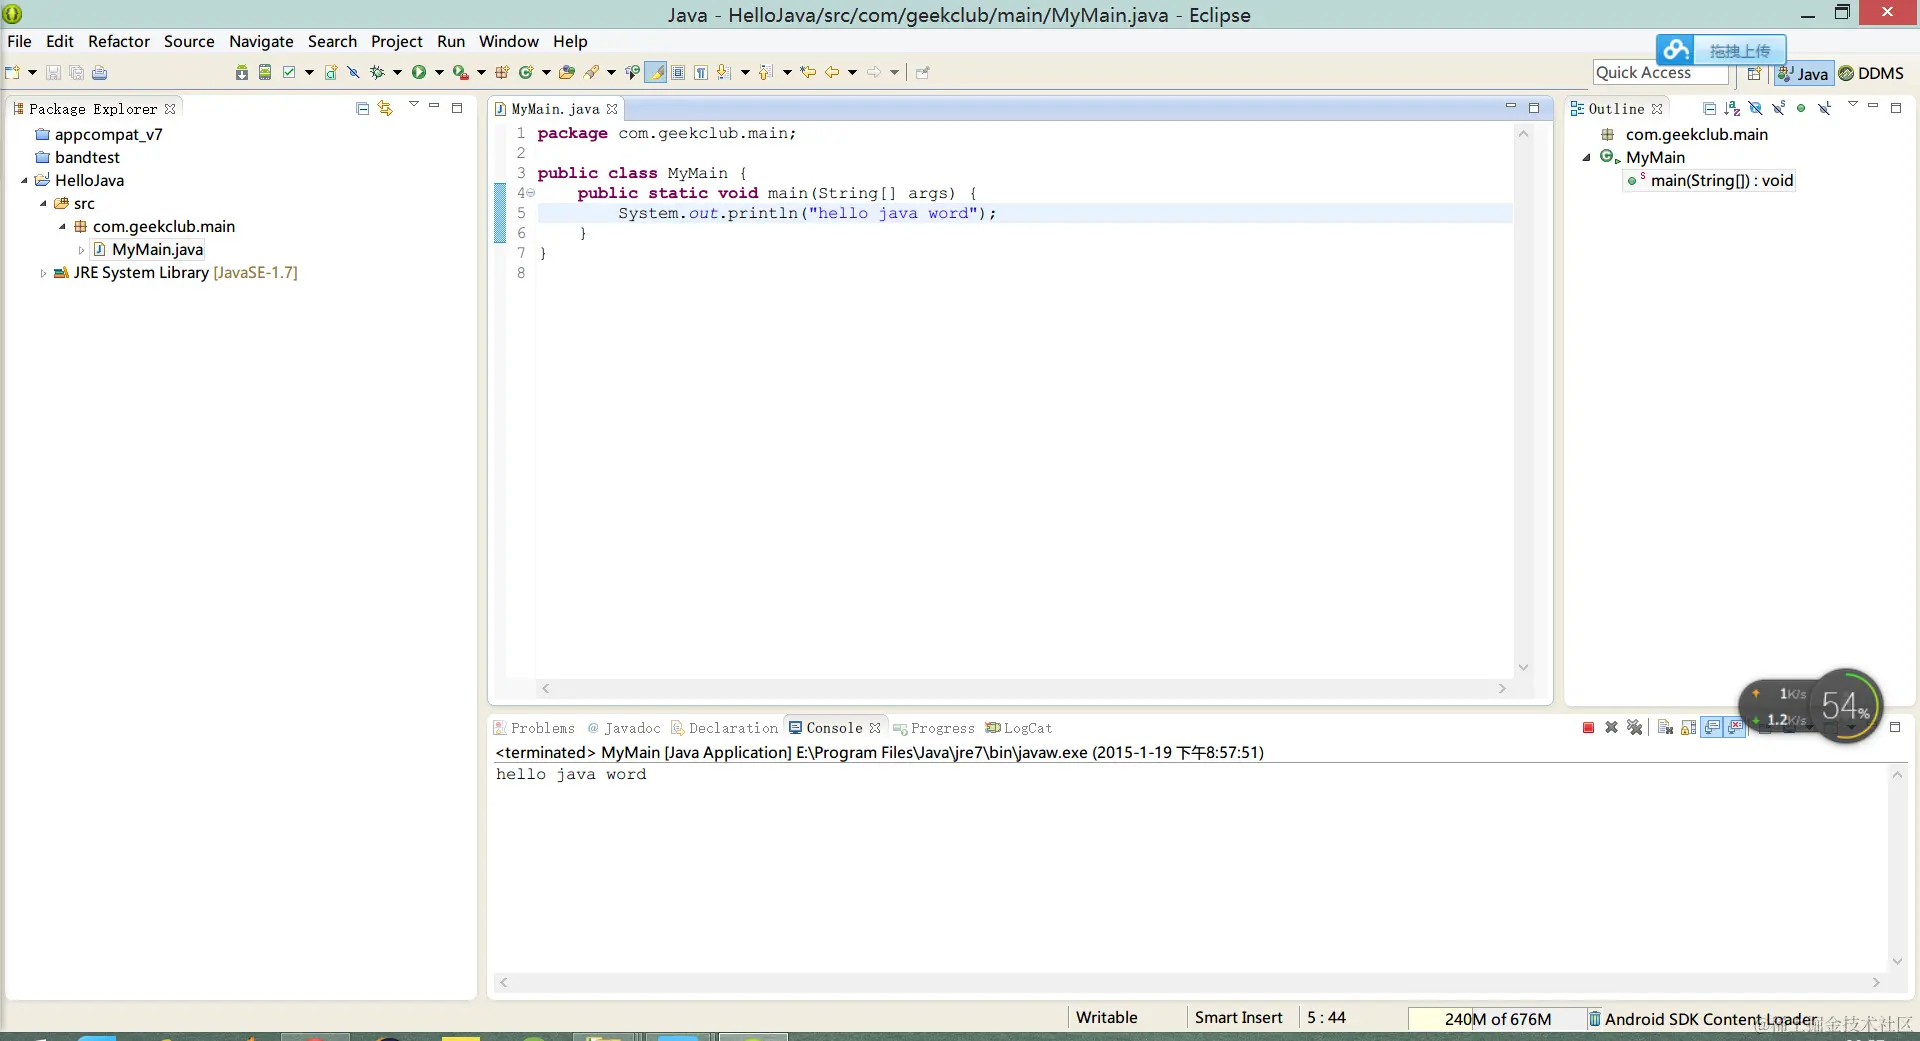
Task: Click the editor vertical scrollbar
Action: click(x=1523, y=400)
